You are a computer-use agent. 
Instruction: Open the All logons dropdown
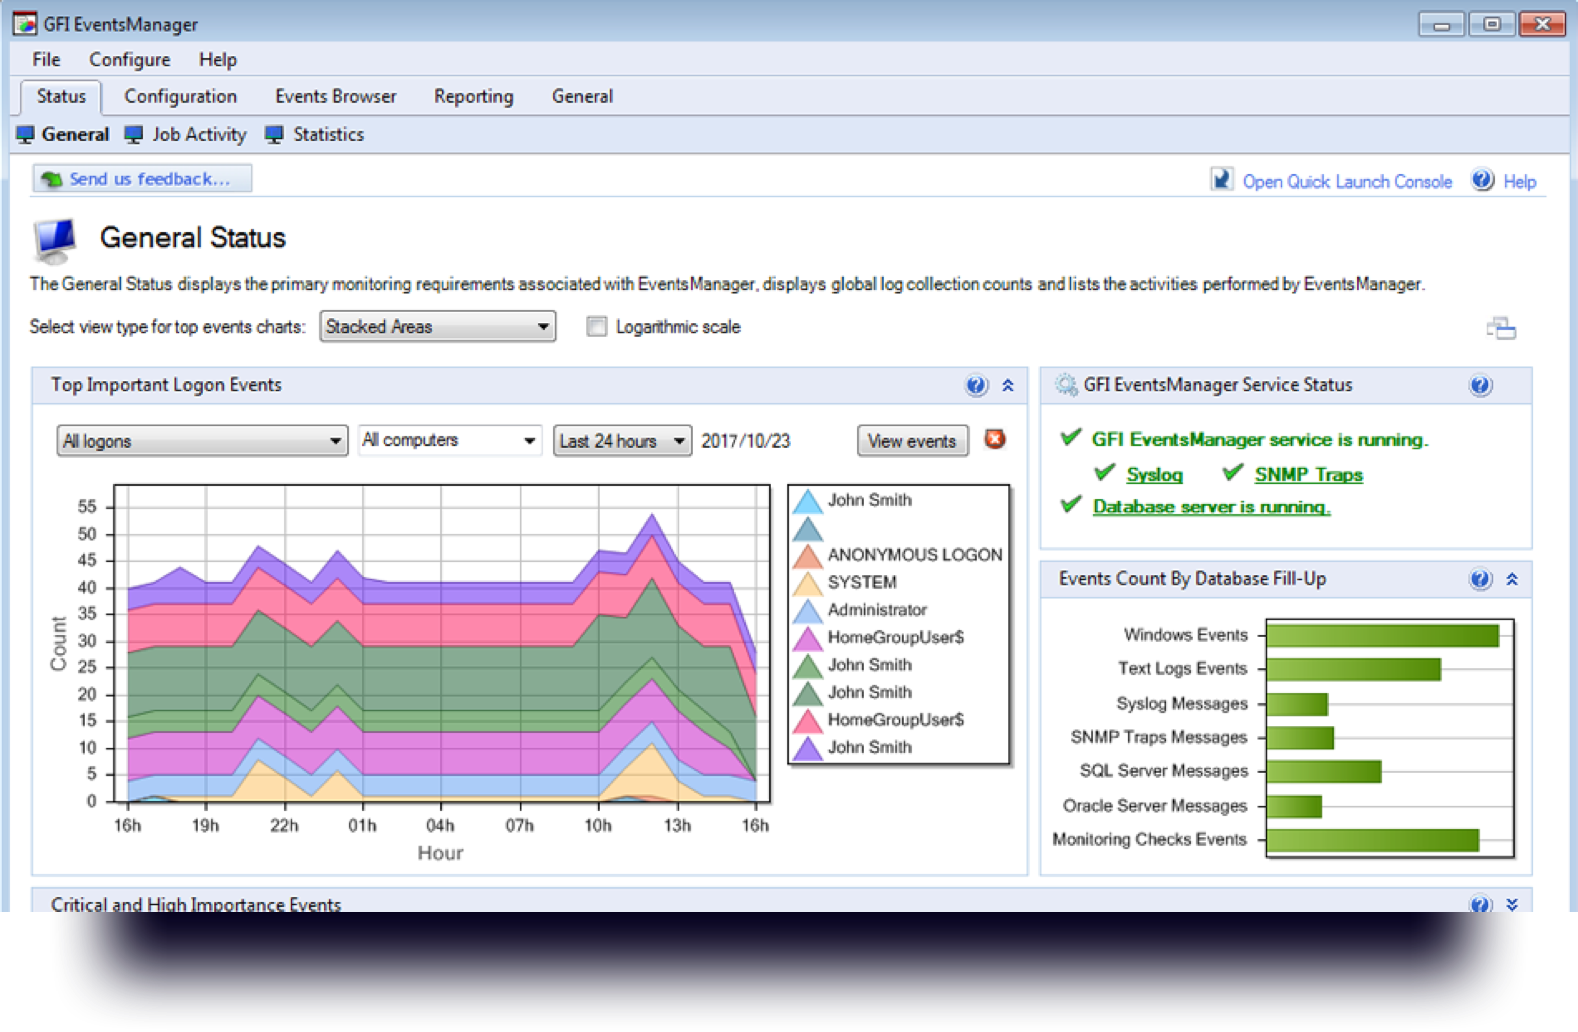[202, 441]
